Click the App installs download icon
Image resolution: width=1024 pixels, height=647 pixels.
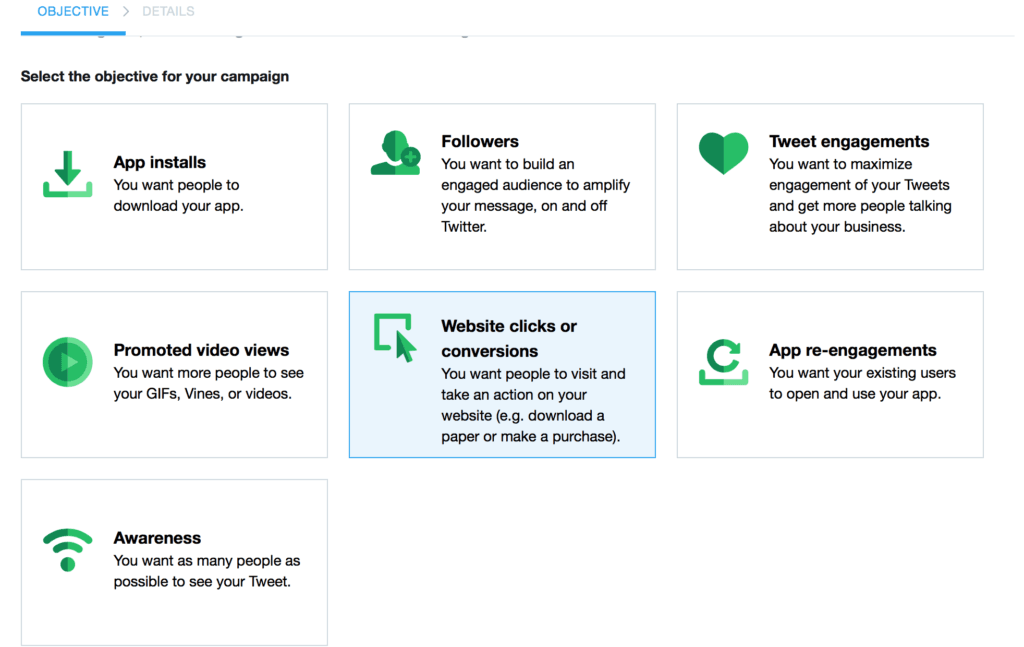pyautogui.click(x=67, y=174)
